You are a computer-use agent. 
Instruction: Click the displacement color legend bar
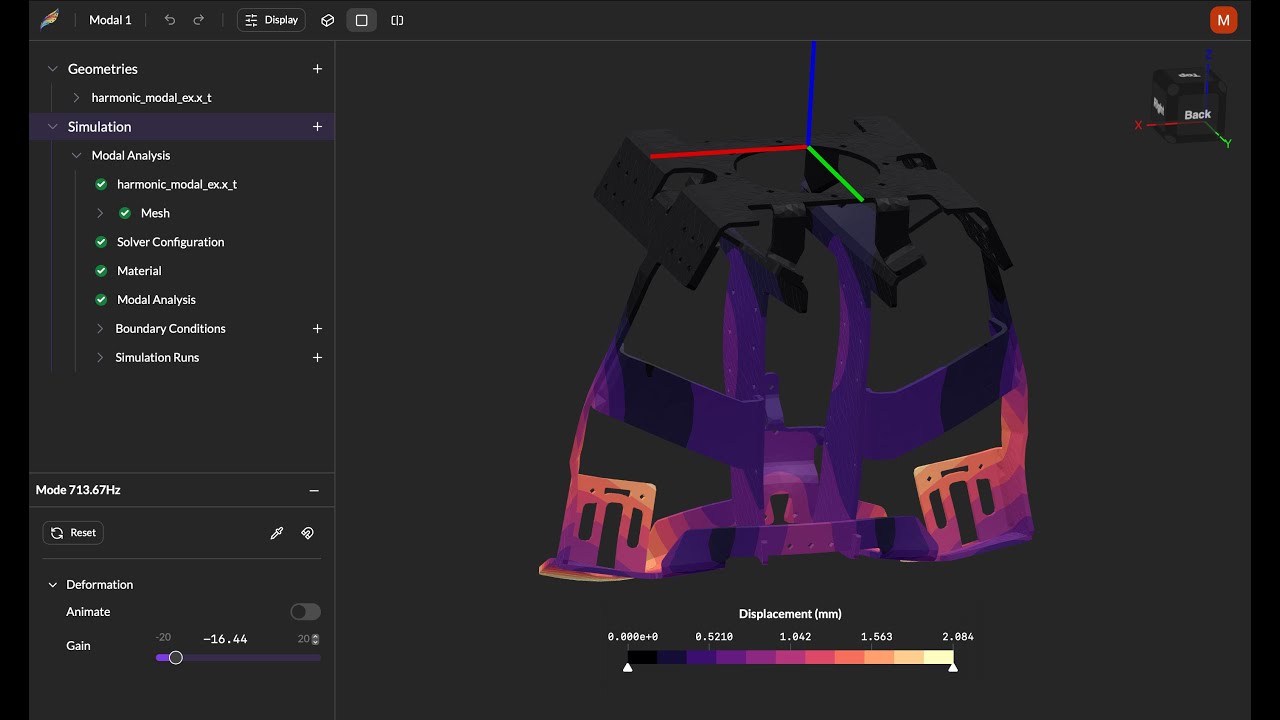tap(790, 657)
